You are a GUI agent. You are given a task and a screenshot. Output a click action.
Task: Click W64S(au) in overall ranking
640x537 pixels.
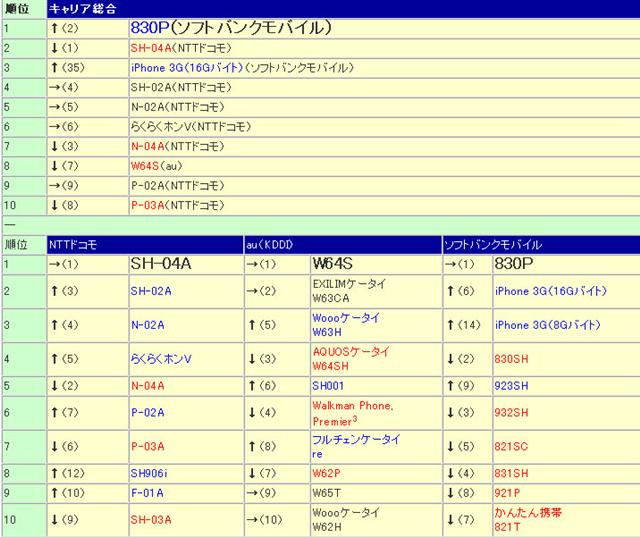point(156,166)
